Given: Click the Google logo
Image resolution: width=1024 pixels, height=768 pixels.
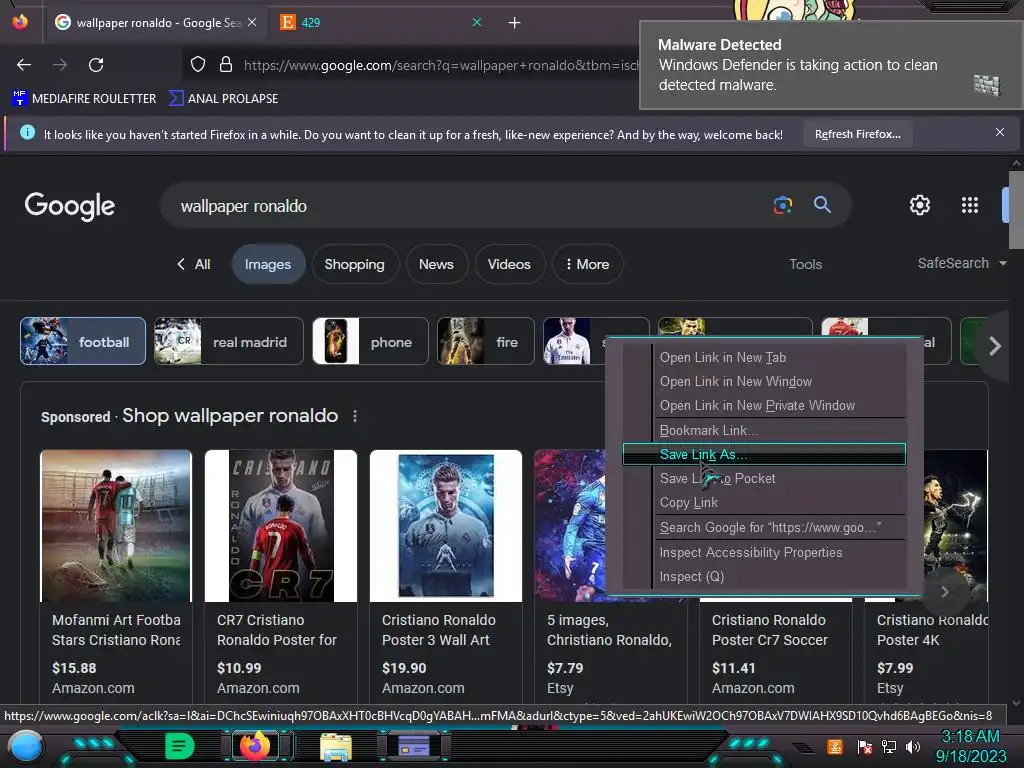Looking at the screenshot, I should [x=70, y=206].
